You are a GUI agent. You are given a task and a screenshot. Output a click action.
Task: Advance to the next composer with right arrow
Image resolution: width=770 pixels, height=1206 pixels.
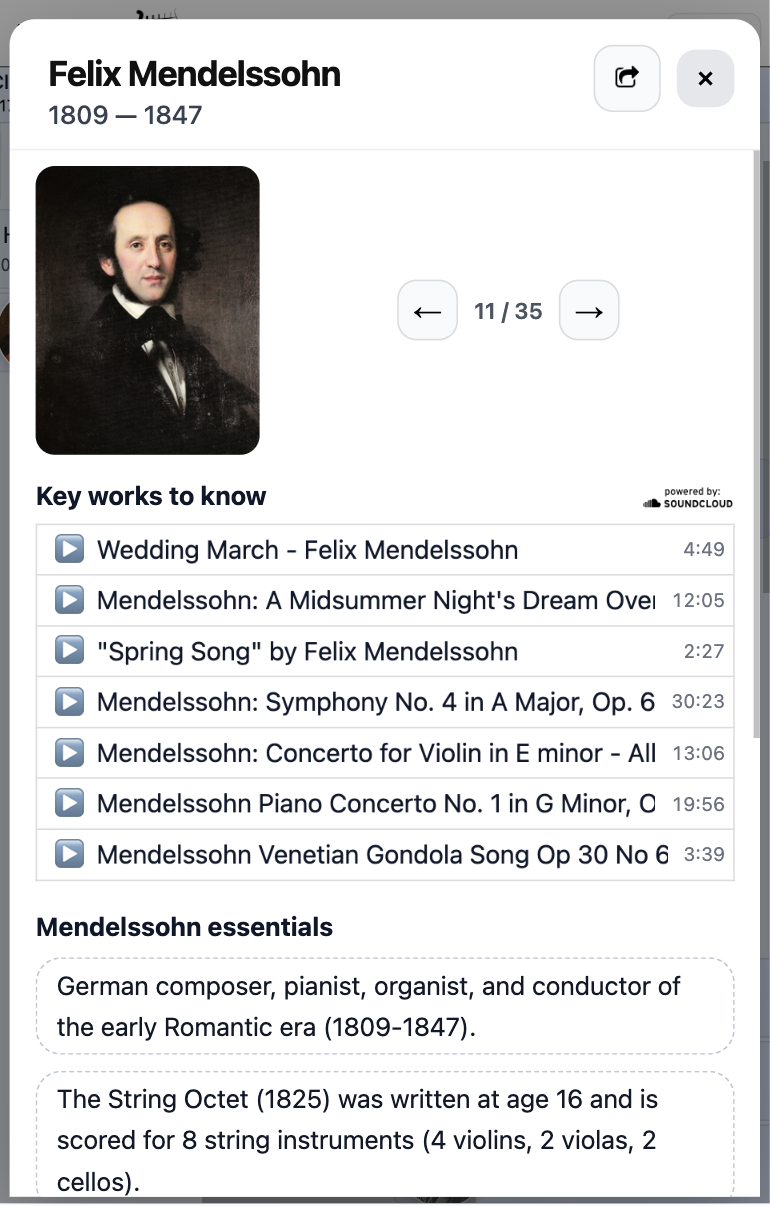click(589, 311)
